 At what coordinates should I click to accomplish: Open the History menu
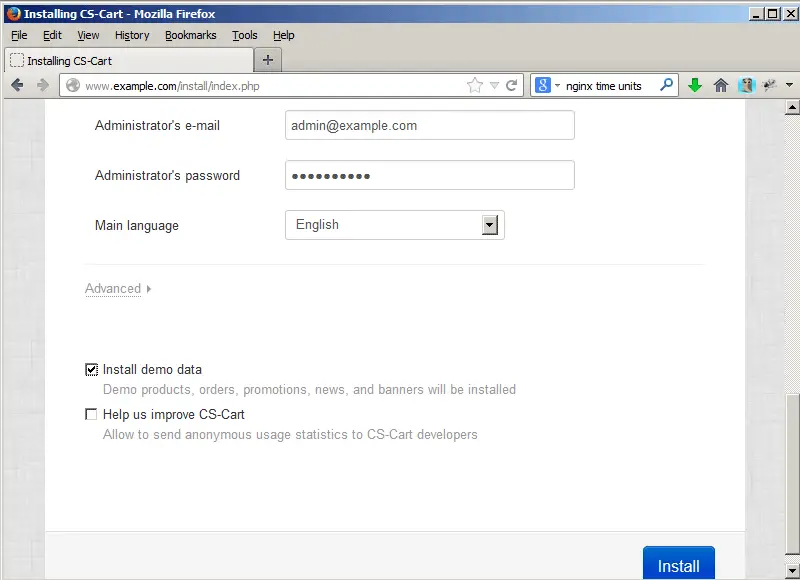pos(132,35)
